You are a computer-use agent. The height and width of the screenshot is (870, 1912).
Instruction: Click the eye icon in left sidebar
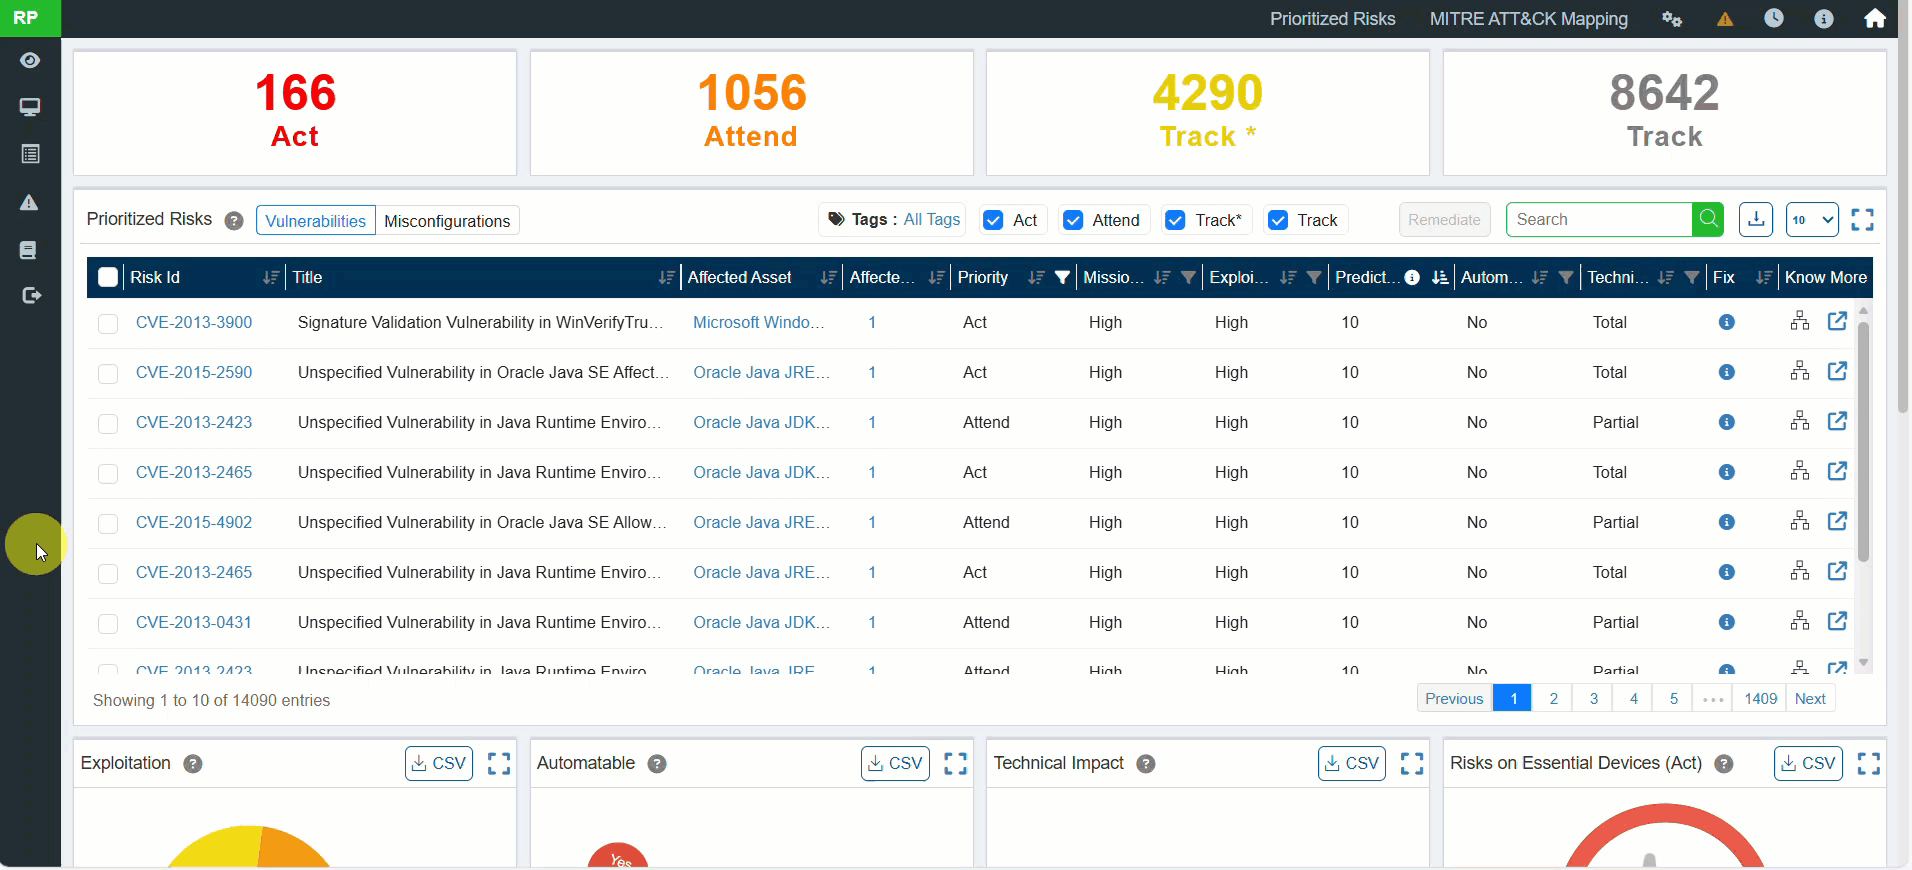pos(30,61)
